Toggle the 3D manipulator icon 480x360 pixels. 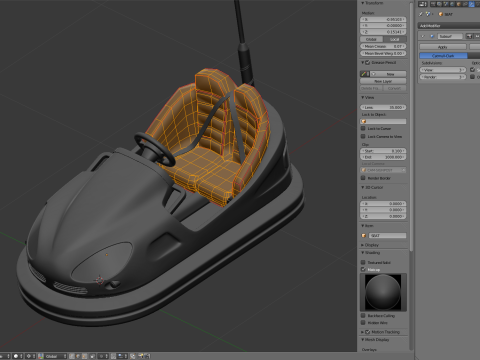41,356
